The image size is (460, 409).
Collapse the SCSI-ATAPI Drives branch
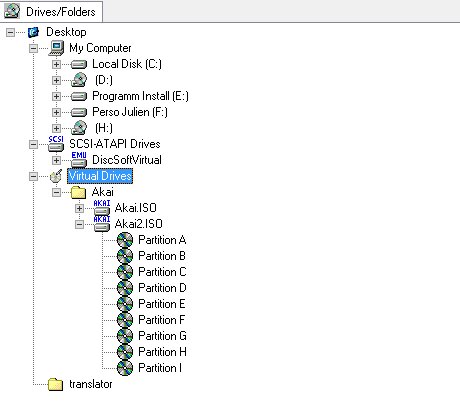point(33,144)
